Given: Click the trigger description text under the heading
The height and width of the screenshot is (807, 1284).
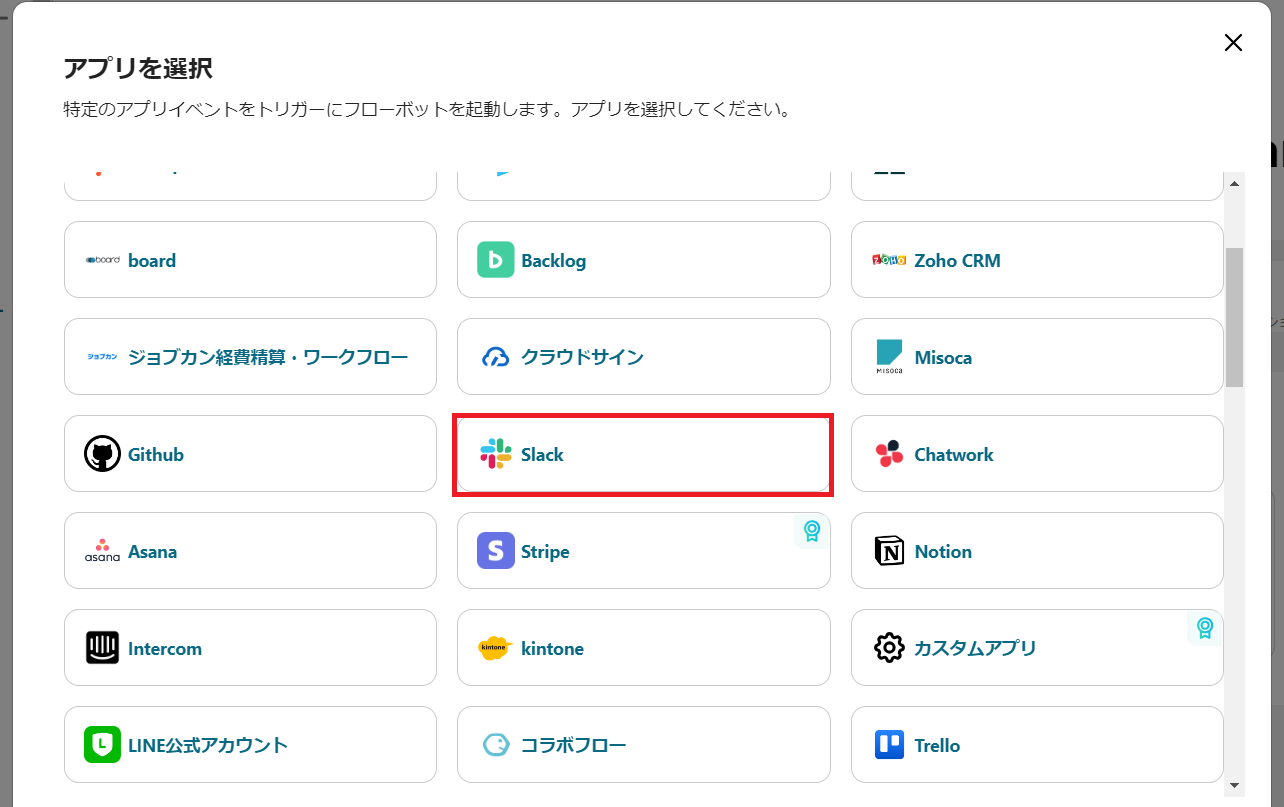Looking at the screenshot, I should tap(427, 109).
